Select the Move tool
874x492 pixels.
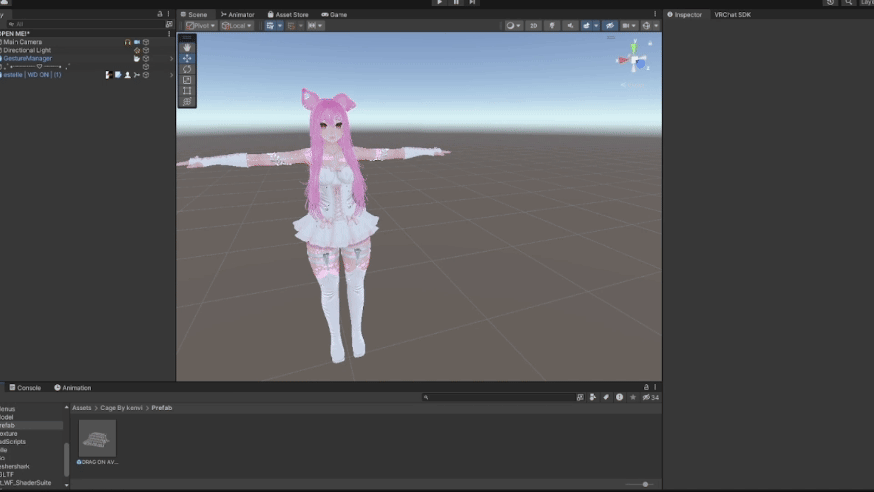(187, 59)
